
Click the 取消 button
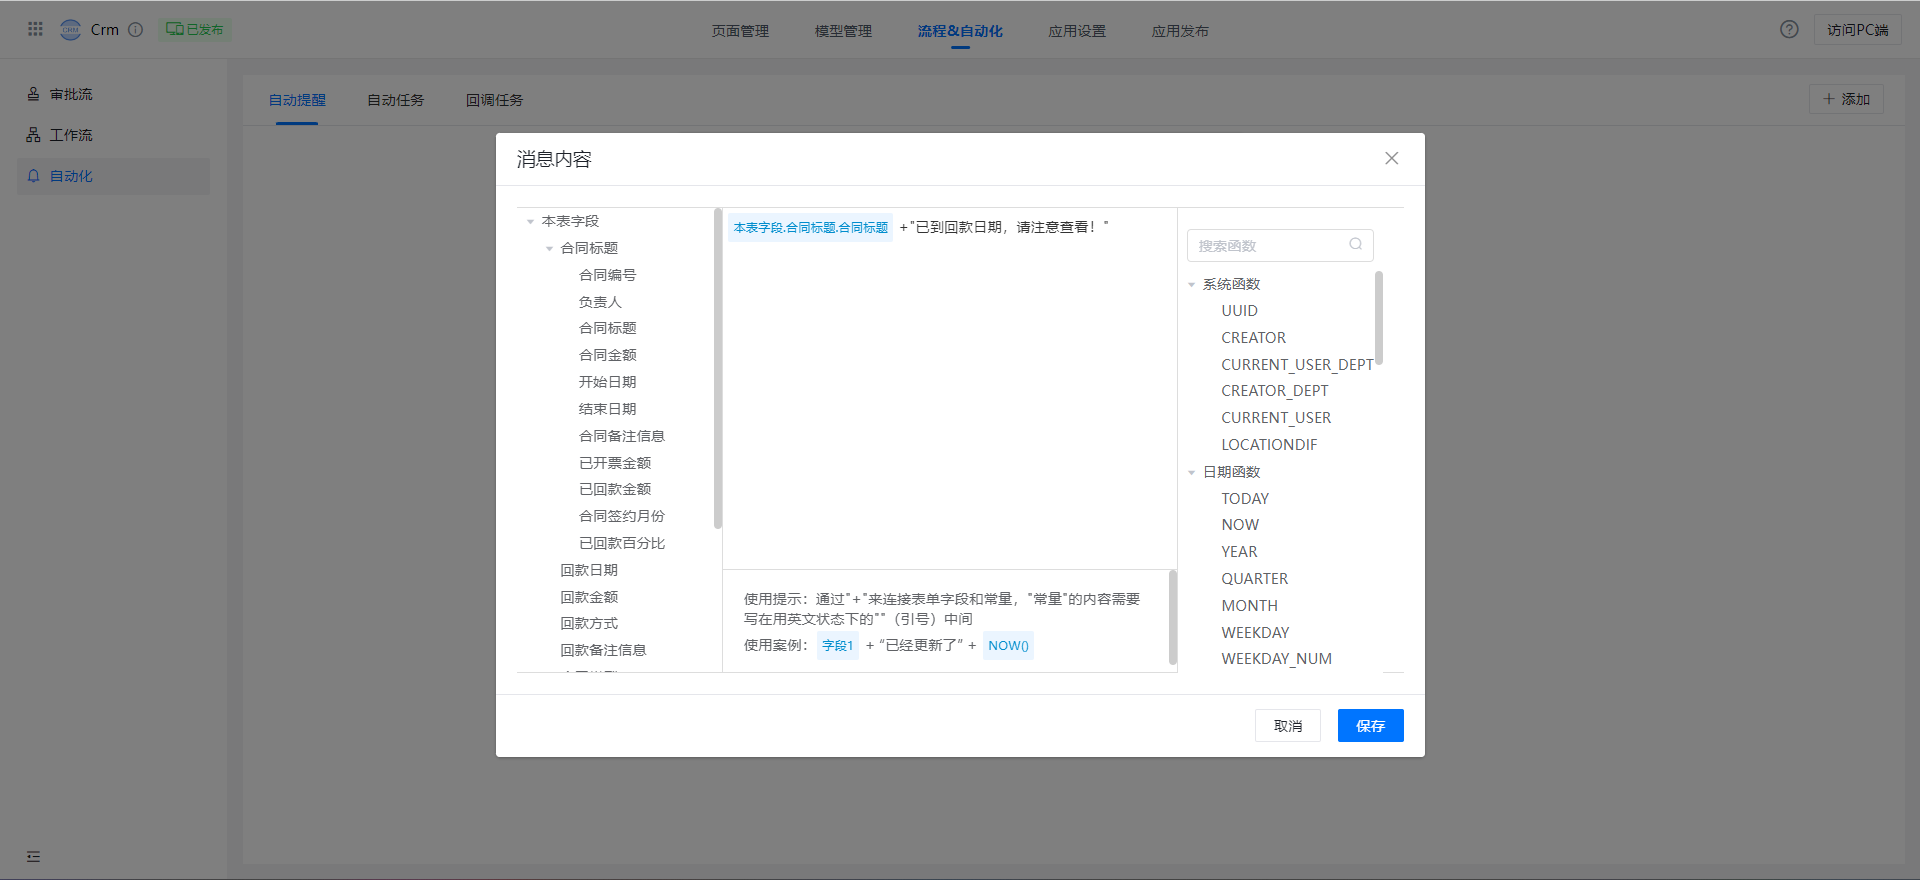point(1288,726)
